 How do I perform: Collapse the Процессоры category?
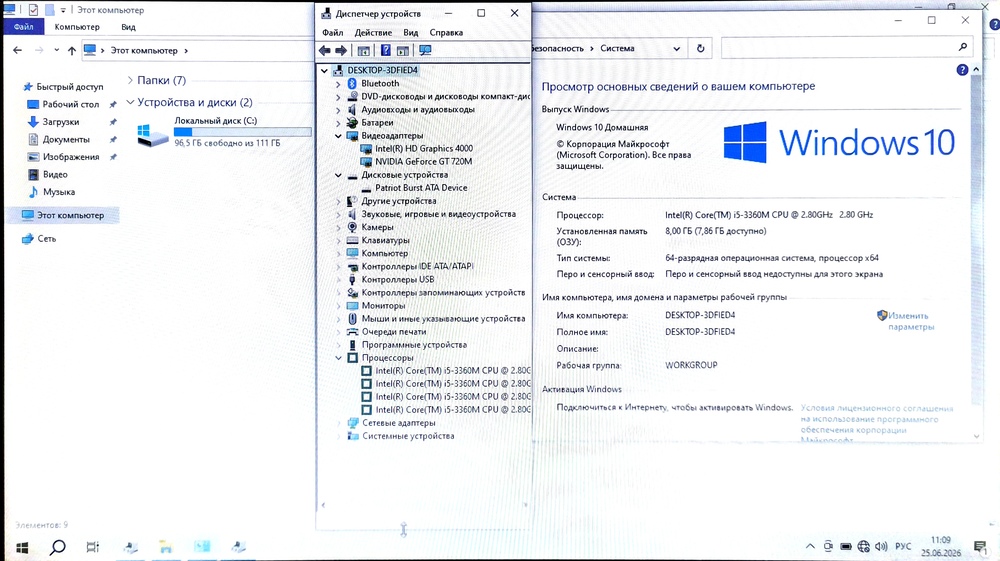click(338, 358)
